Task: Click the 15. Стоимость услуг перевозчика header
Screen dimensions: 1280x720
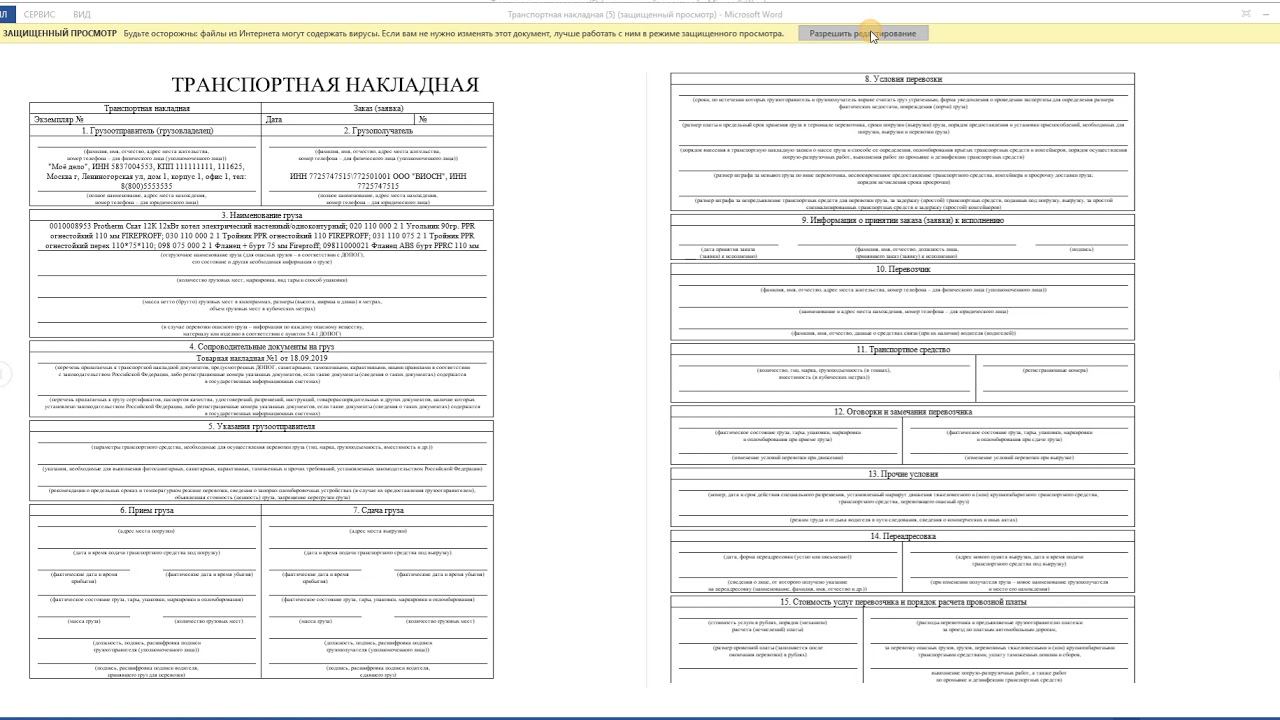Action: pyautogui.click(x=903, y=602)
